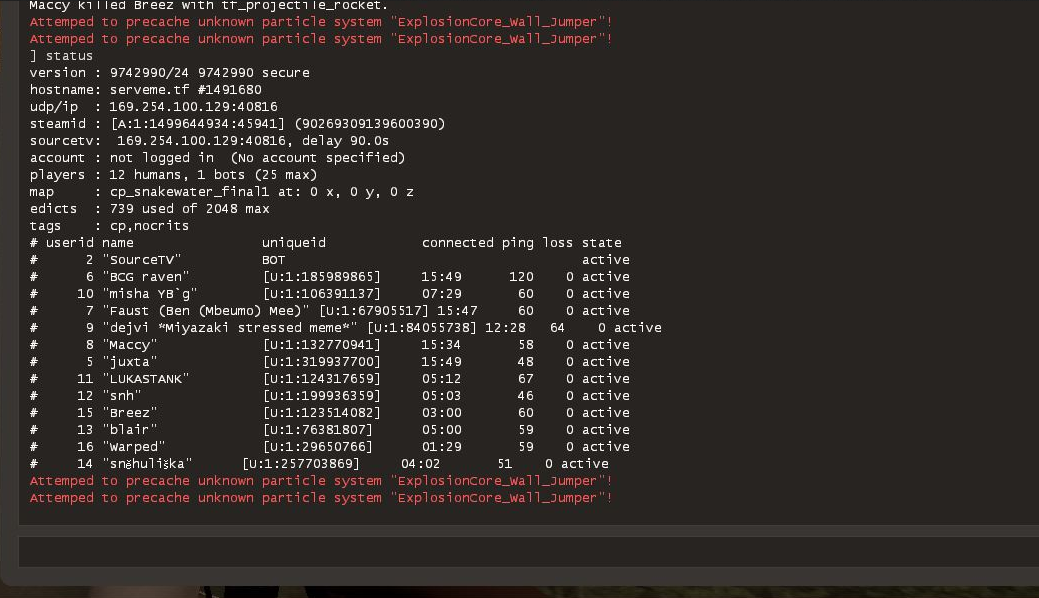Click the version 9742990 secure line

point(170,73)
